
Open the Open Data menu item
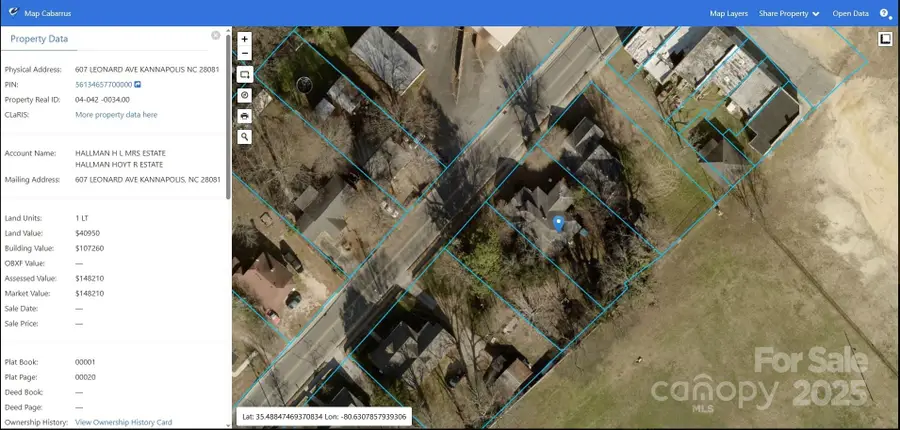coord(850,13)
